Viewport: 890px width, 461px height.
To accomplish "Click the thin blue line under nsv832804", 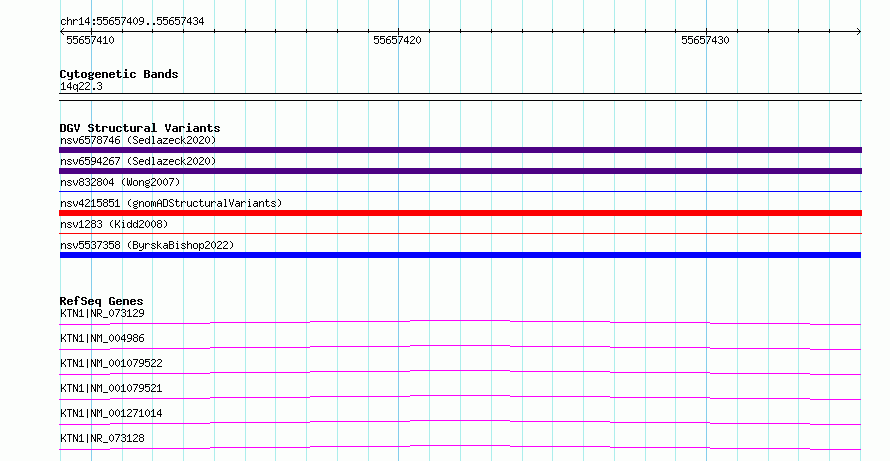I will [460, 192].
